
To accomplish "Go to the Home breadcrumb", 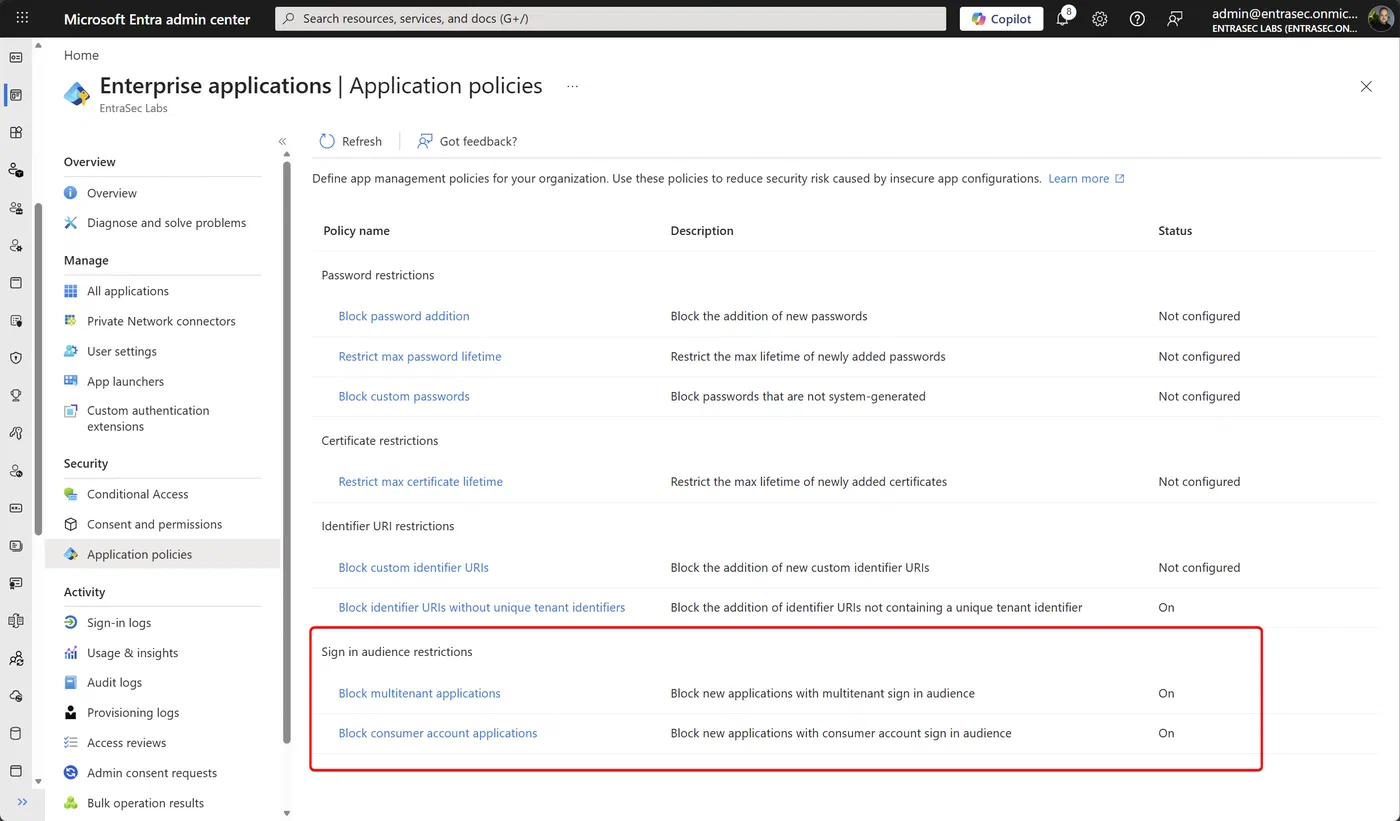I will [x=81, y=55].
